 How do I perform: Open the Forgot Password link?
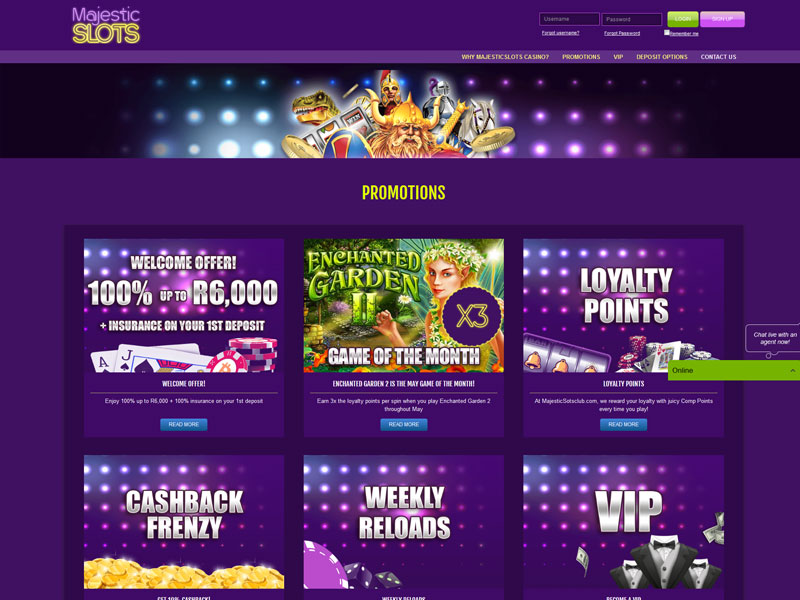(x=622, y=33)
